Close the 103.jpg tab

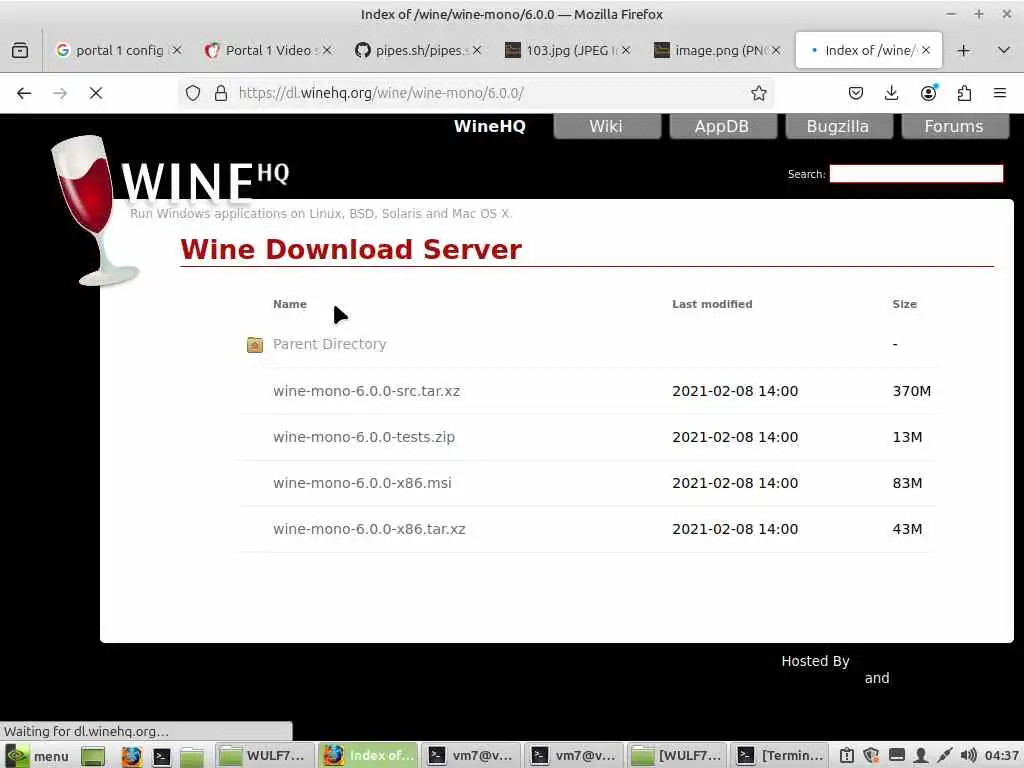pyautogui.click(x=626, y=50)
